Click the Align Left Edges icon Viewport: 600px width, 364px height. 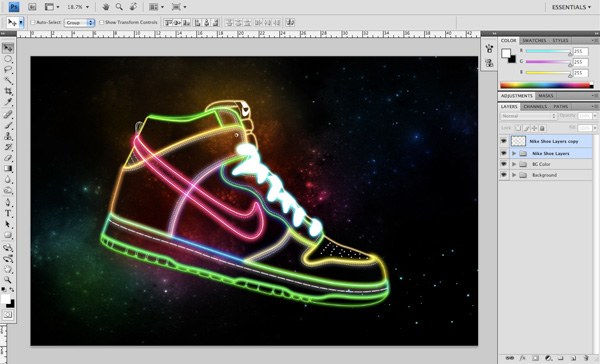click(197, 23)
